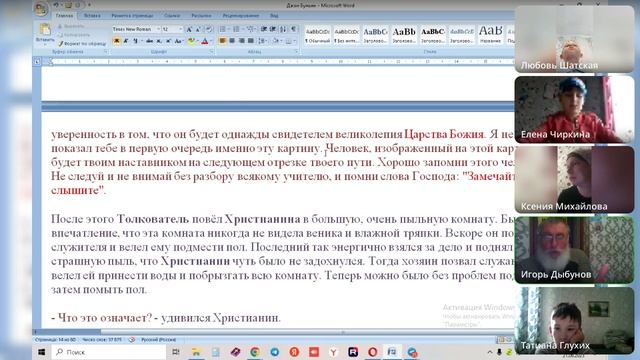The image size is (640, 360).
Task: Click the Русский language status indicator
Action: [x=158, y=340]
